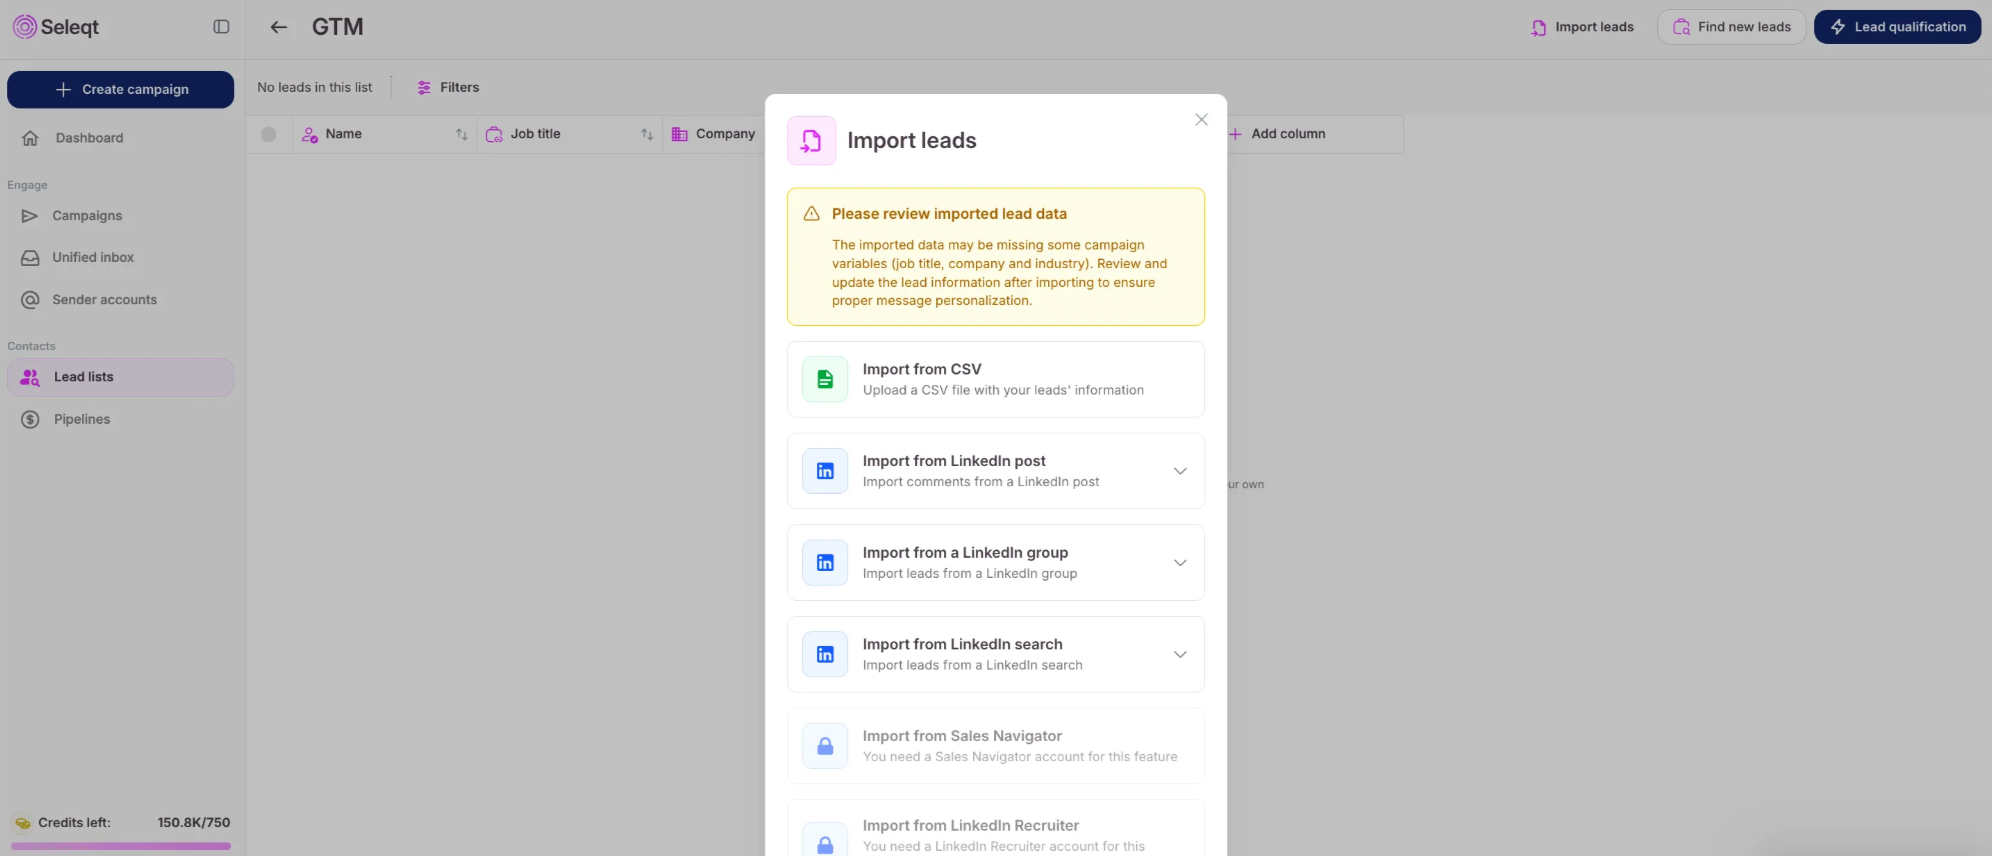Sort leads by Job title arrows

tap(647, 134)
